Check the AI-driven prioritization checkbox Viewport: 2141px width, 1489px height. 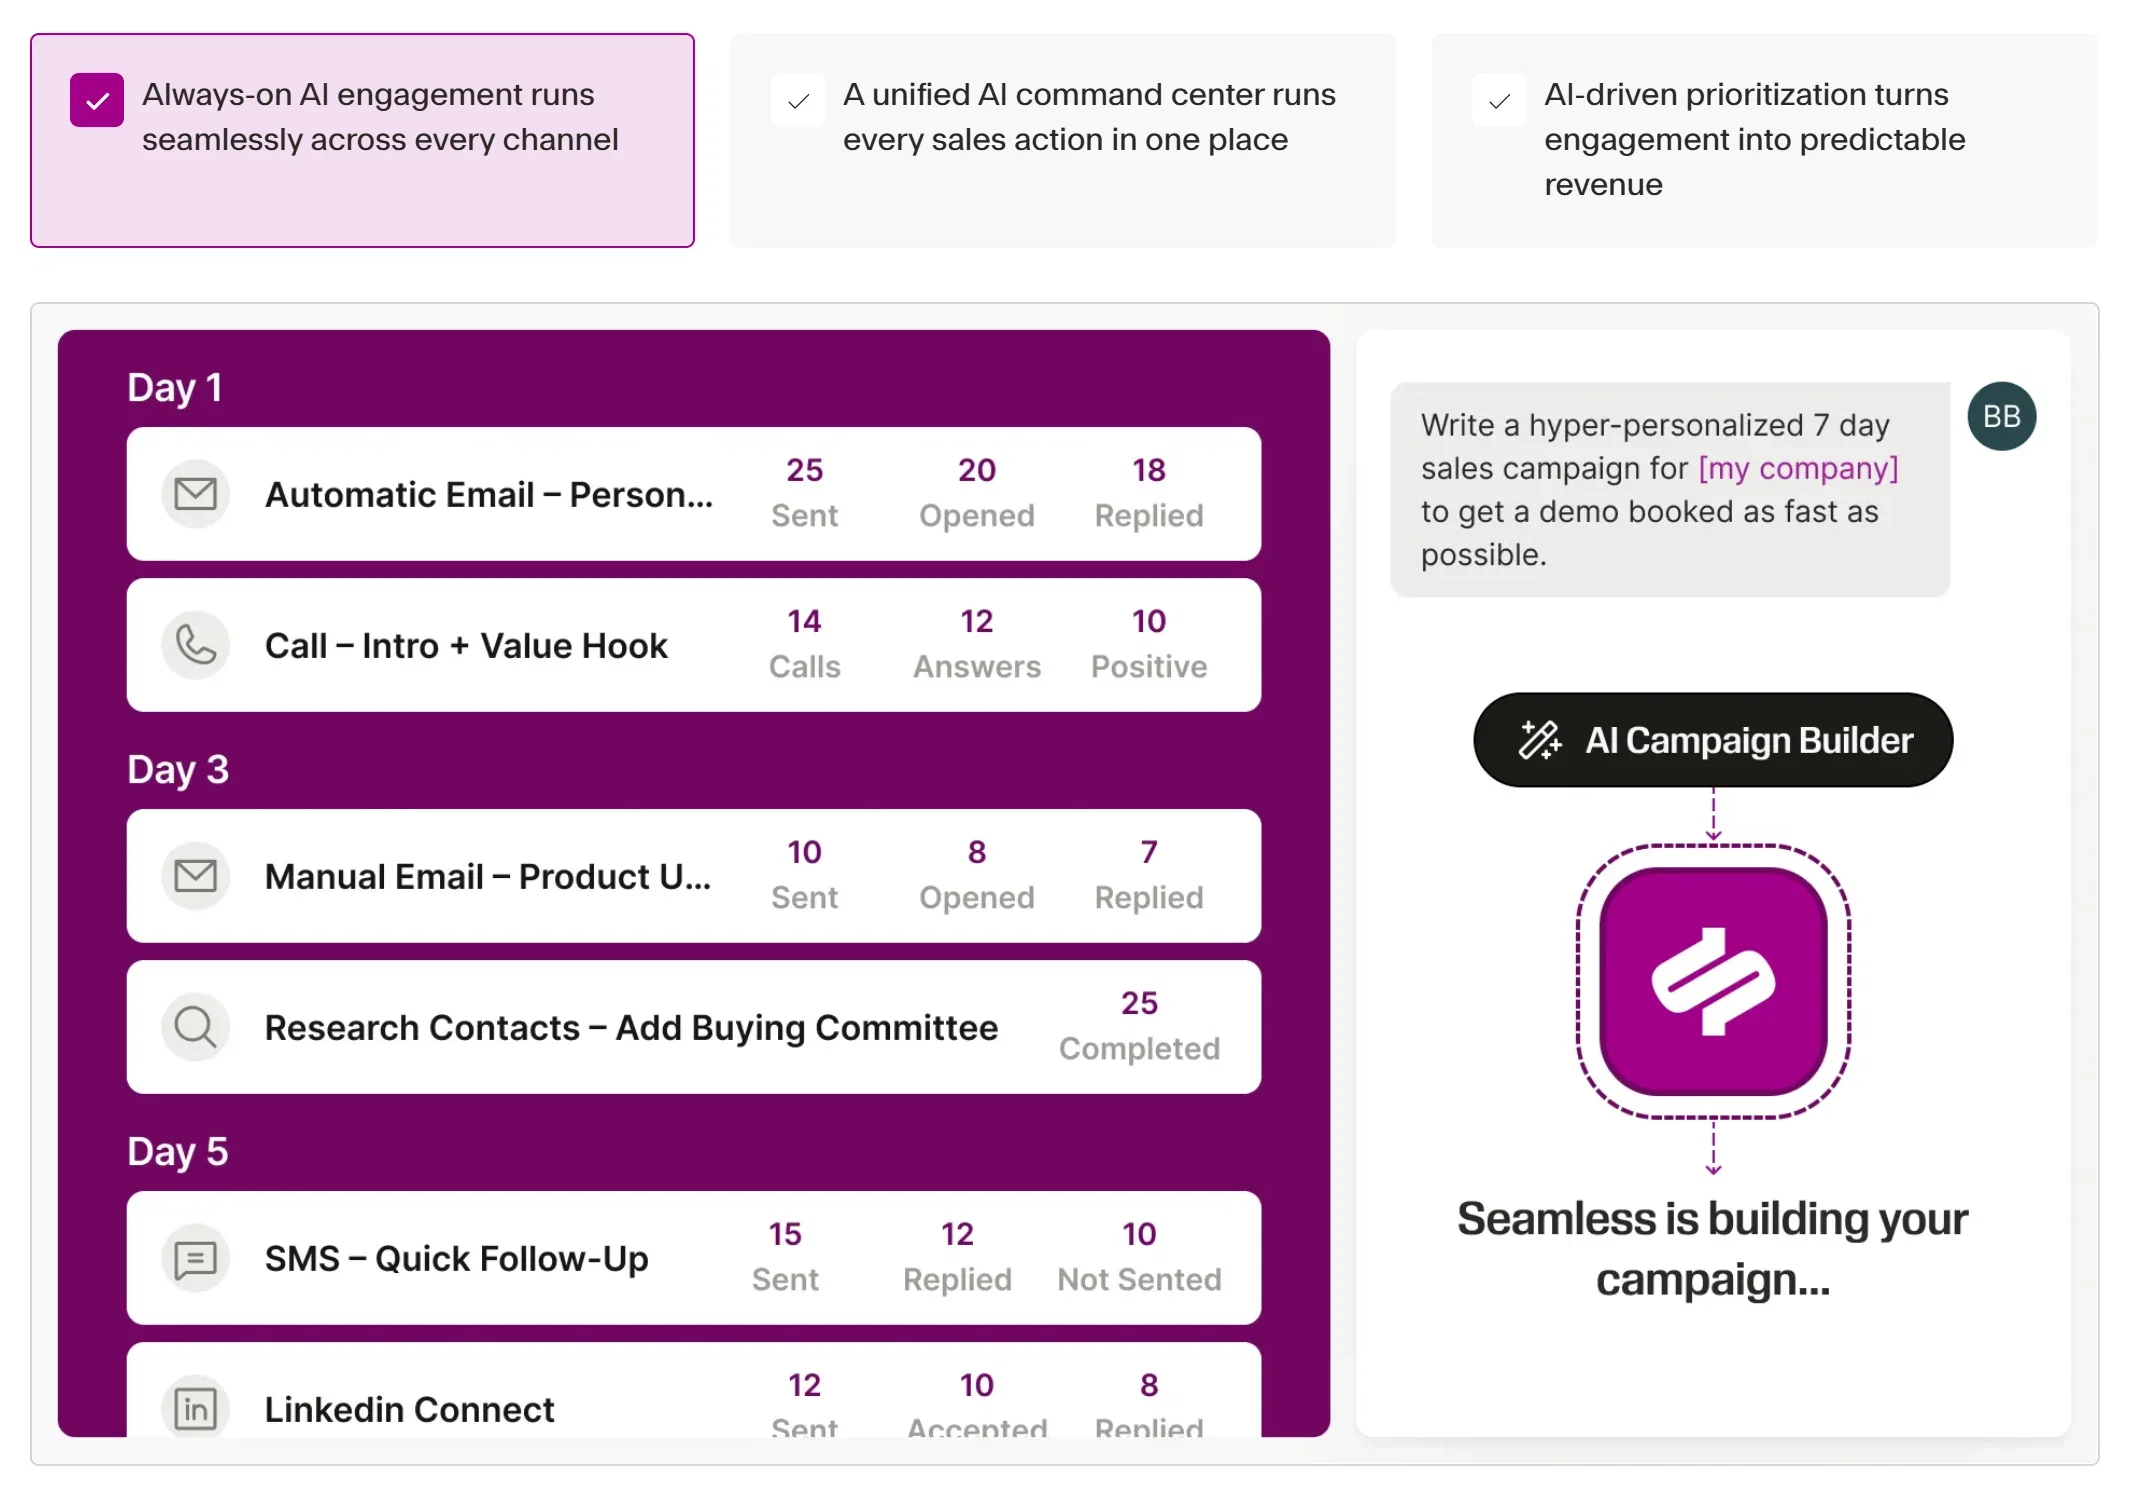pyautogui.click(x=1499, y=100)
